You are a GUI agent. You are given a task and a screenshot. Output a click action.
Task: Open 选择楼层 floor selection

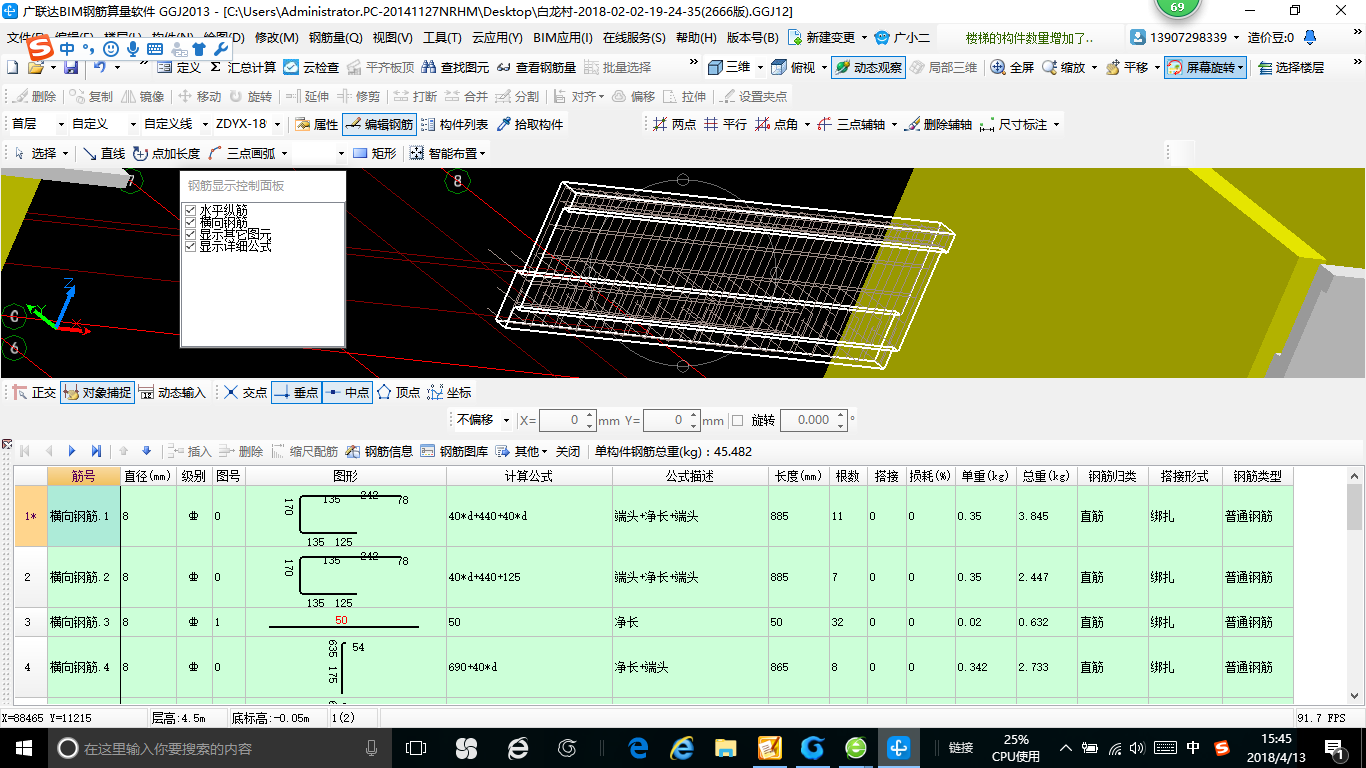click(1291, 67)
